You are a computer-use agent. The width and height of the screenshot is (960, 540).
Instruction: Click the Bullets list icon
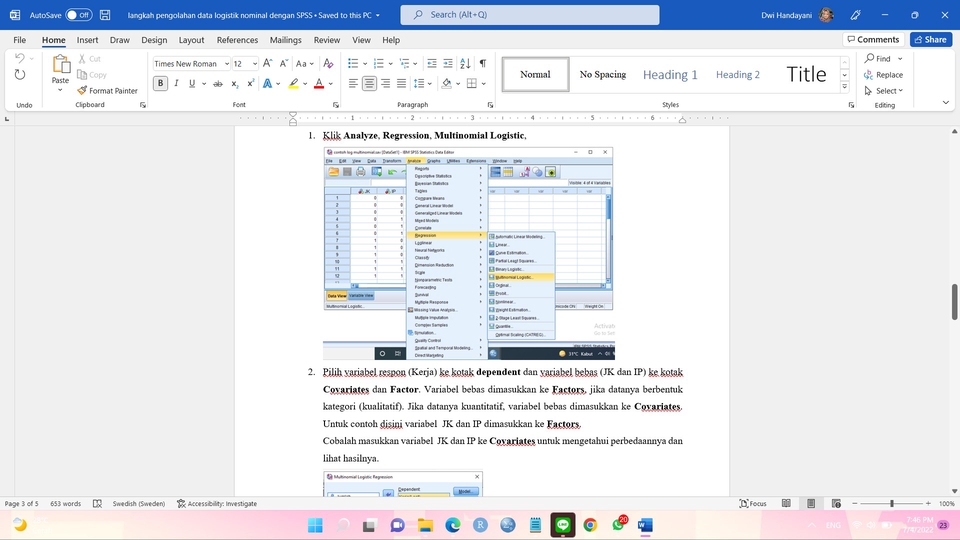click(x=353, y=64)
